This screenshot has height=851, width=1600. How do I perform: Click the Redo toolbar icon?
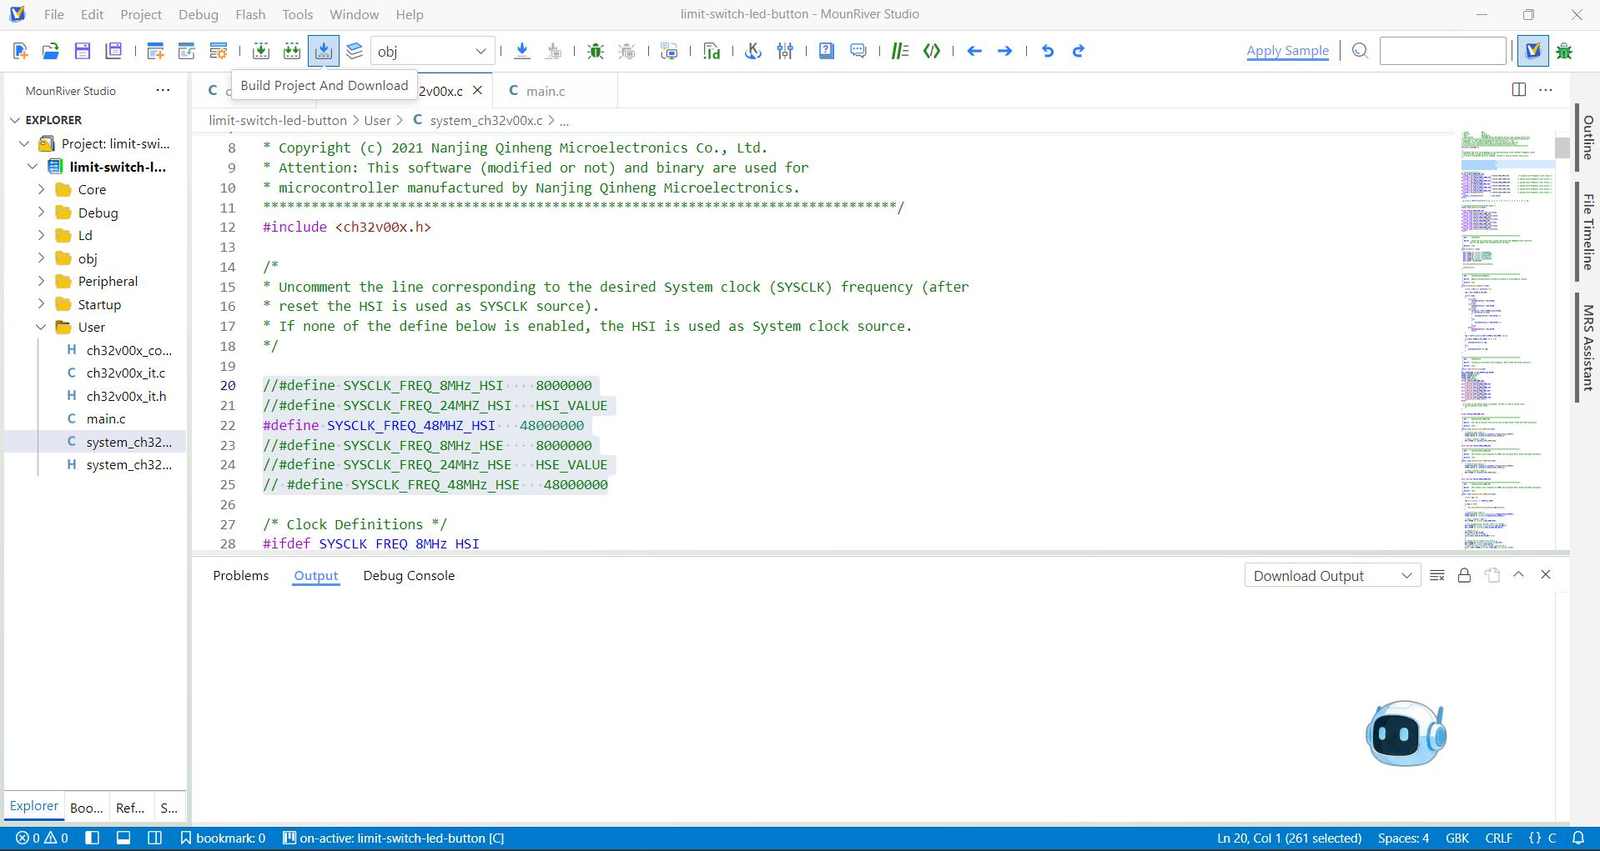point(1078,51)
